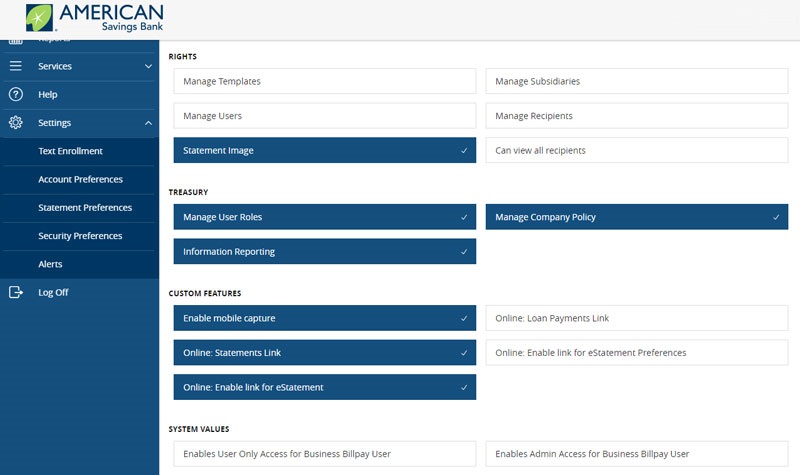Toggle off Enable mobile capture
The width and height of the screenshot is (800, 475).
click(324, 318)
